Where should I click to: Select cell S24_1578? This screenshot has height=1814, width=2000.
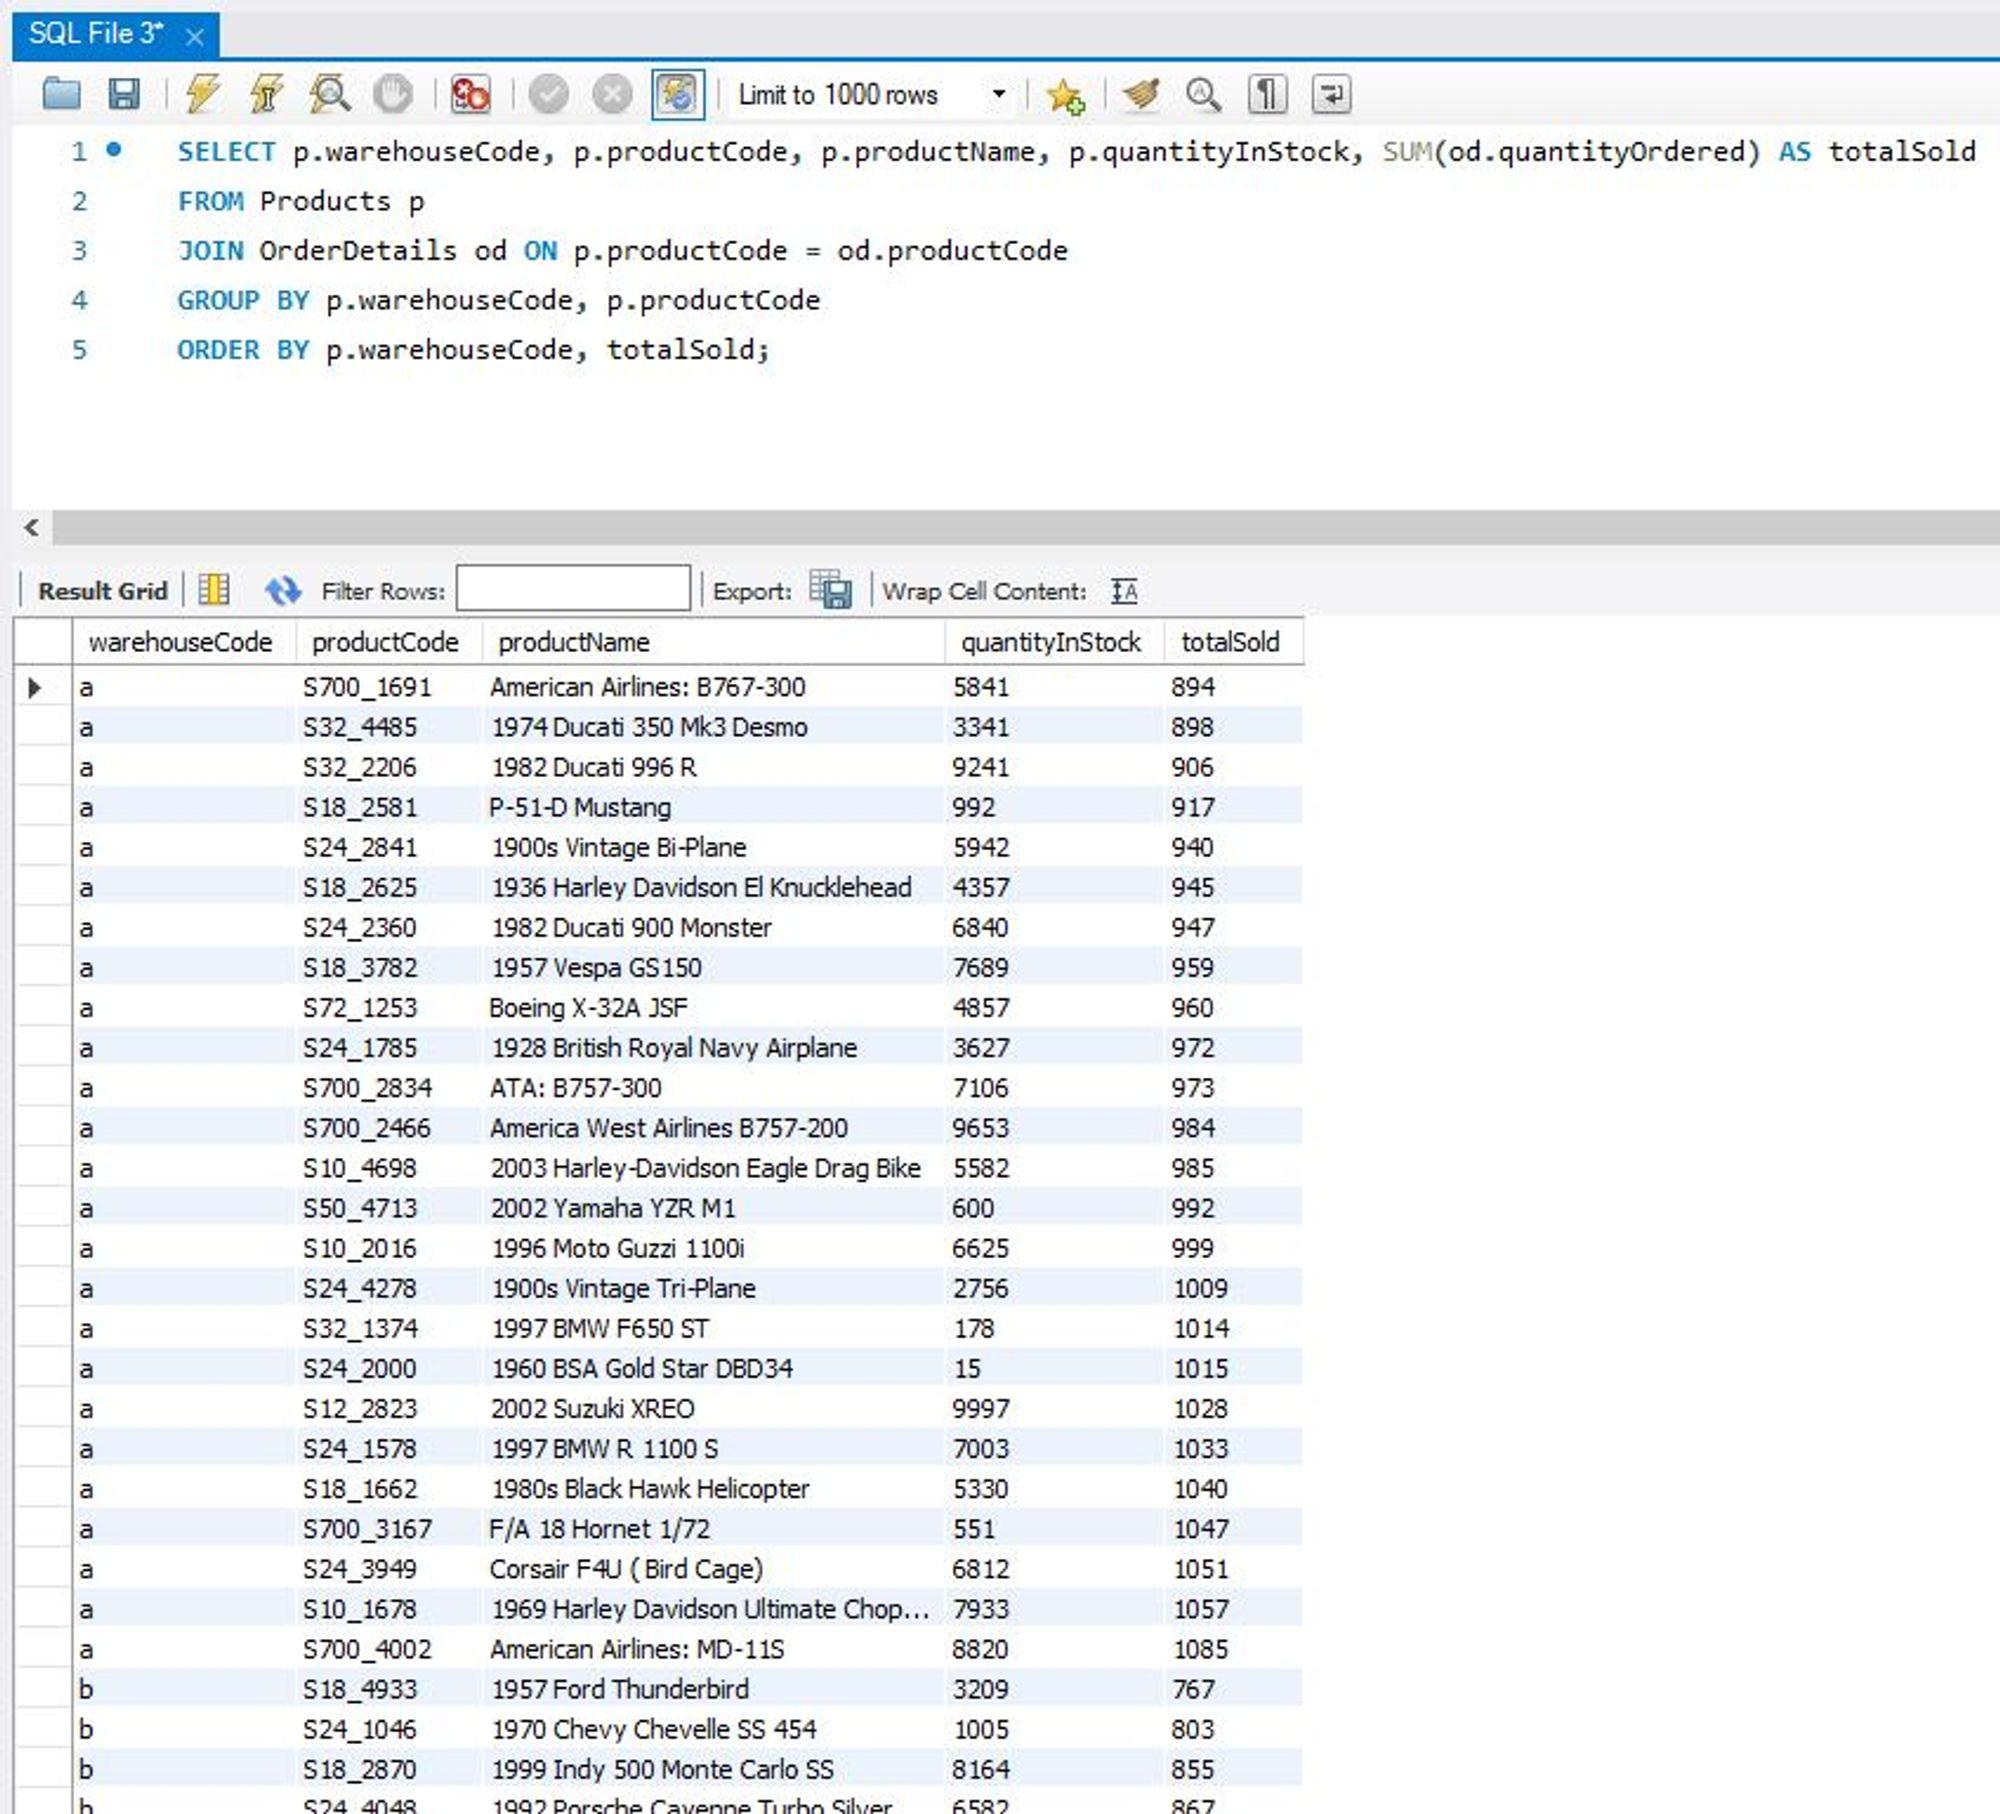tap(389, 1448)
